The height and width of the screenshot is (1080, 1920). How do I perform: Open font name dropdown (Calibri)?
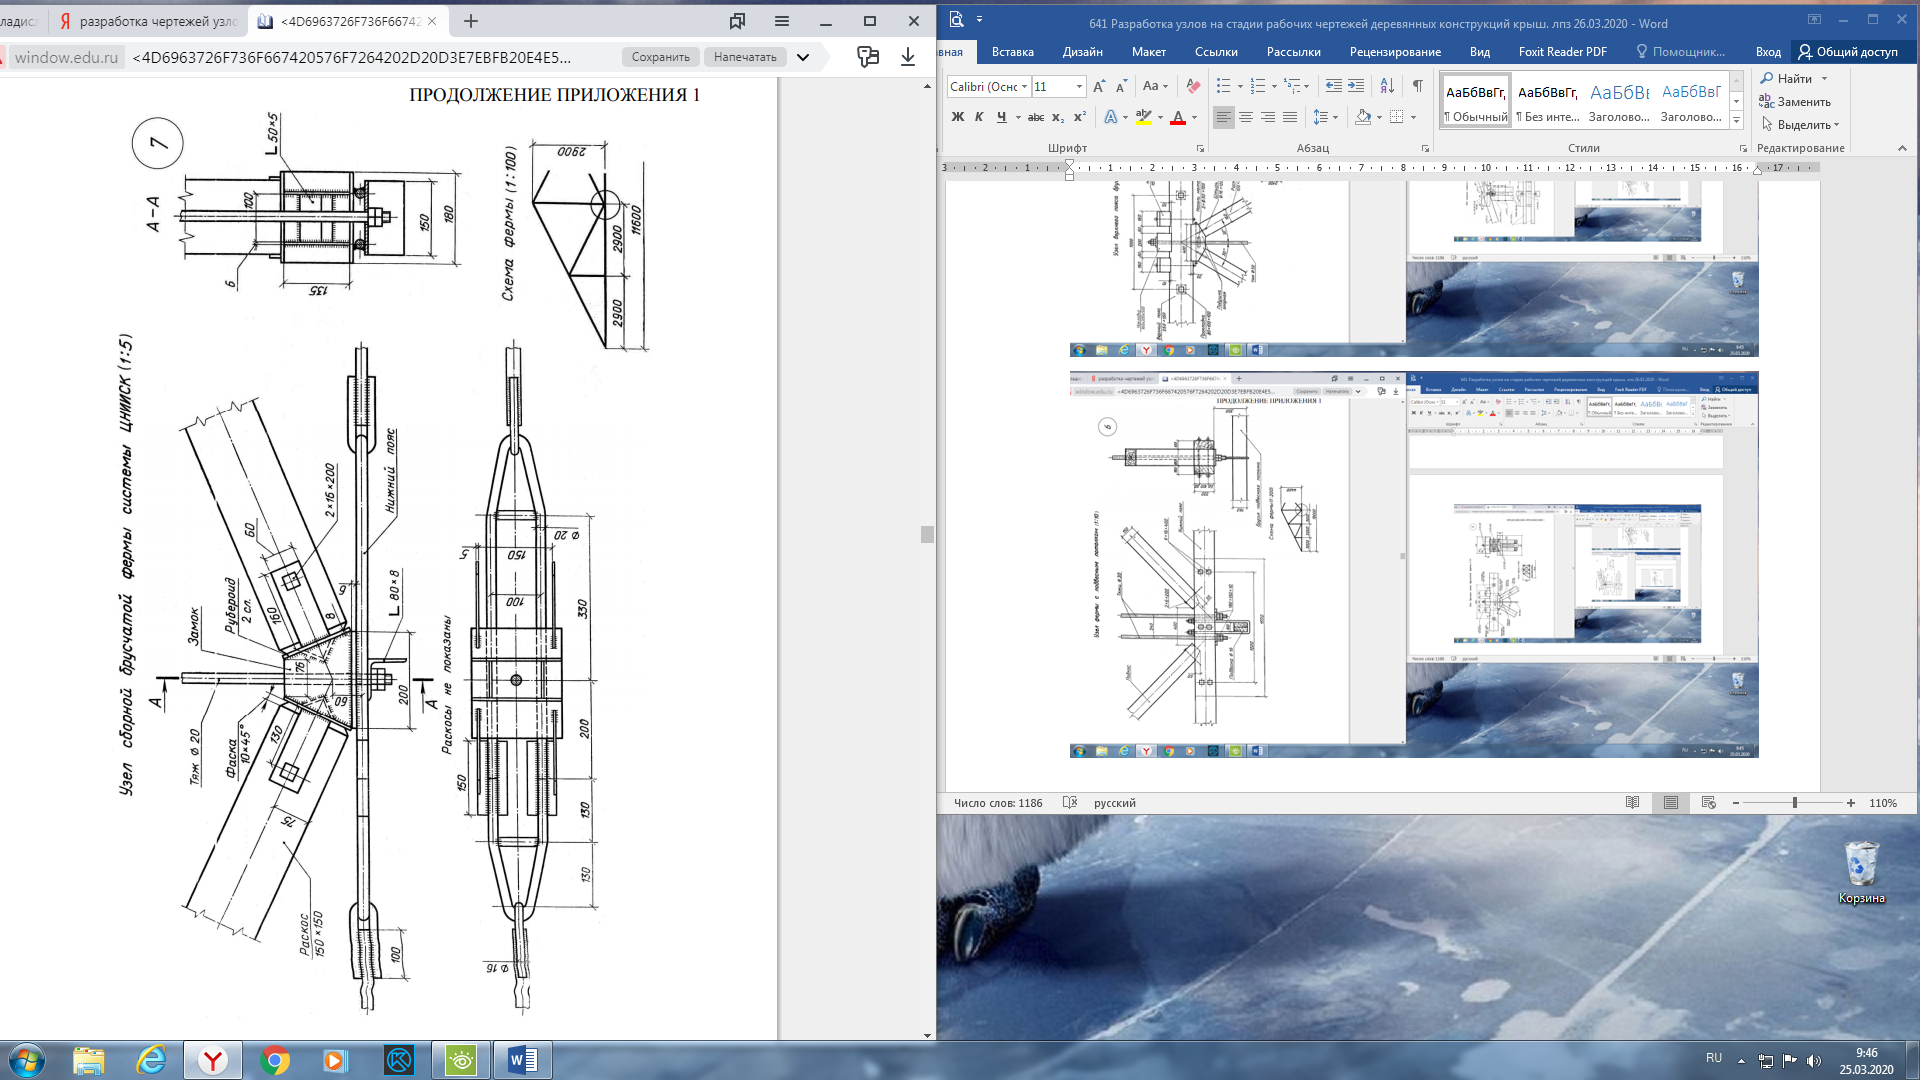[1024, 87]
